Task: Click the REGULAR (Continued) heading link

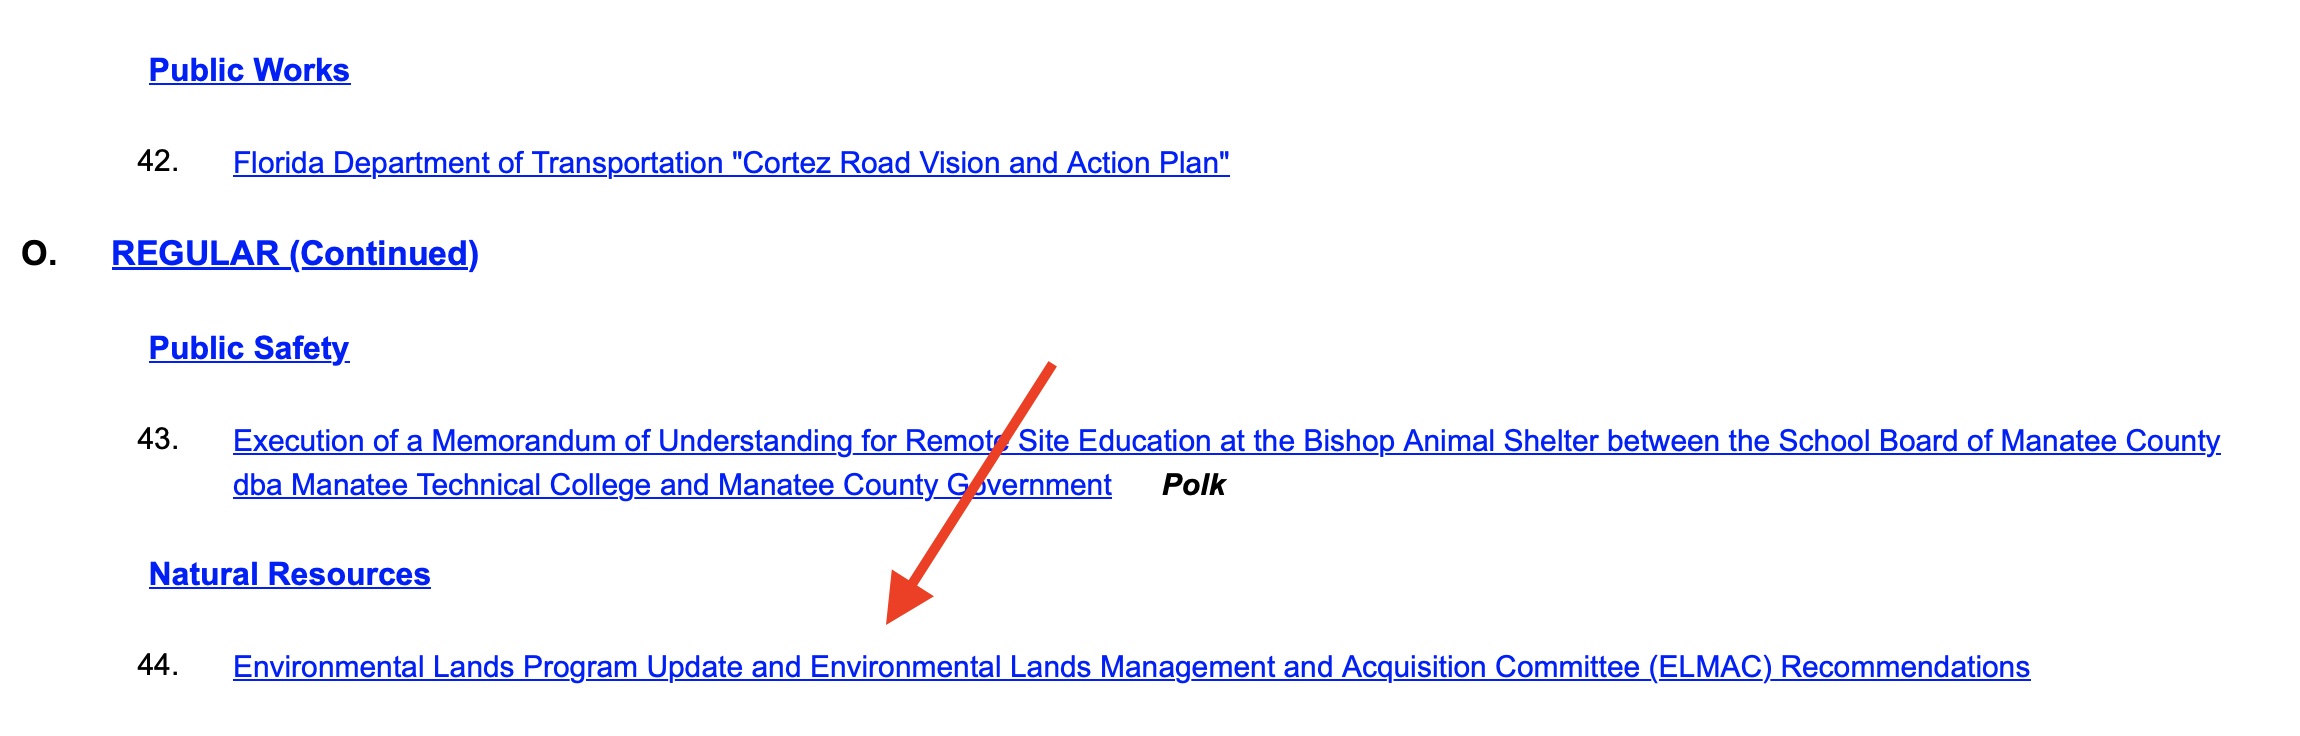Action: click(295, 254)
